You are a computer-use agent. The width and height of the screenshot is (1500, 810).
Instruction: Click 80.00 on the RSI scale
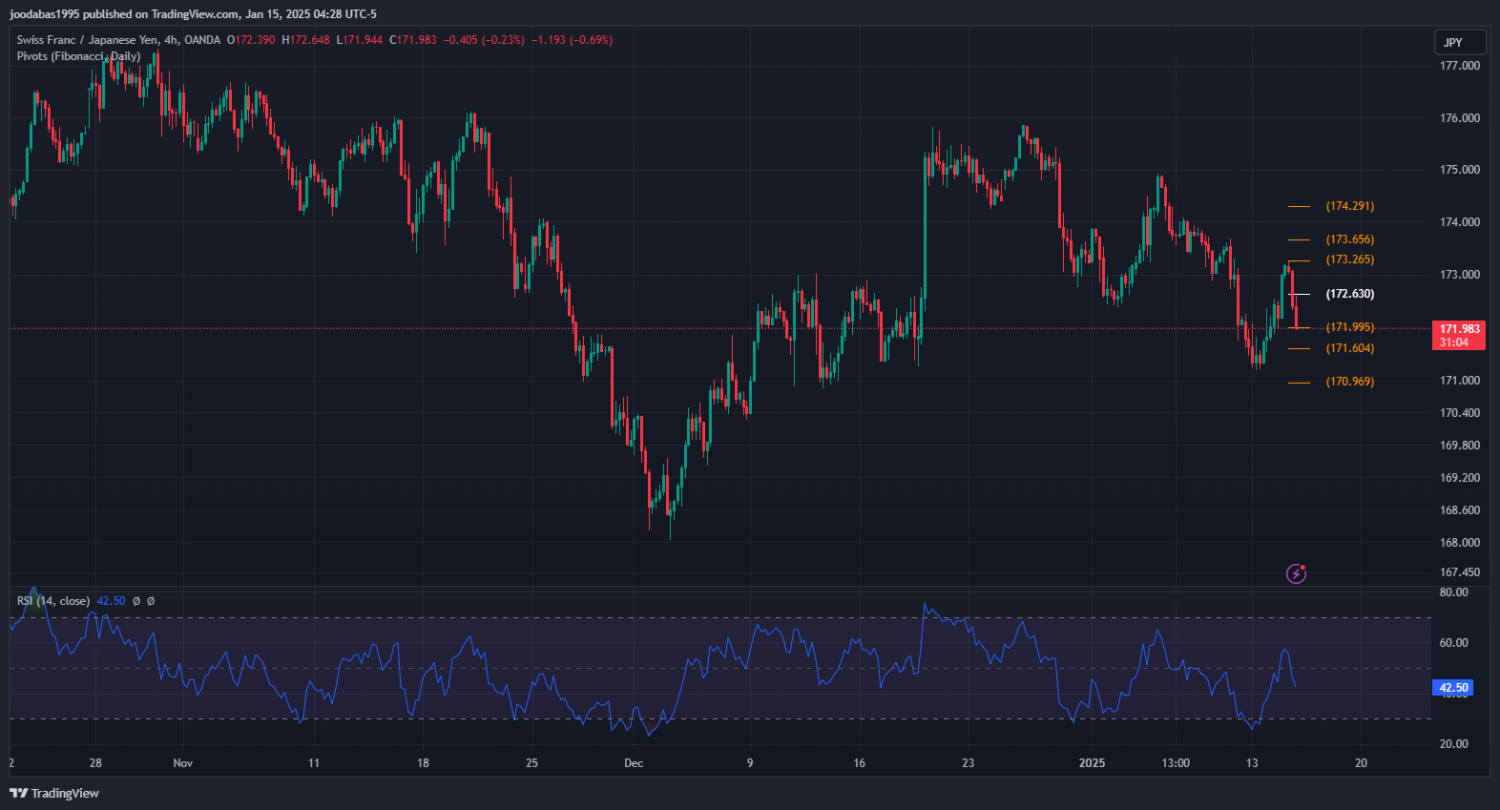click(x=1454, y=592)
